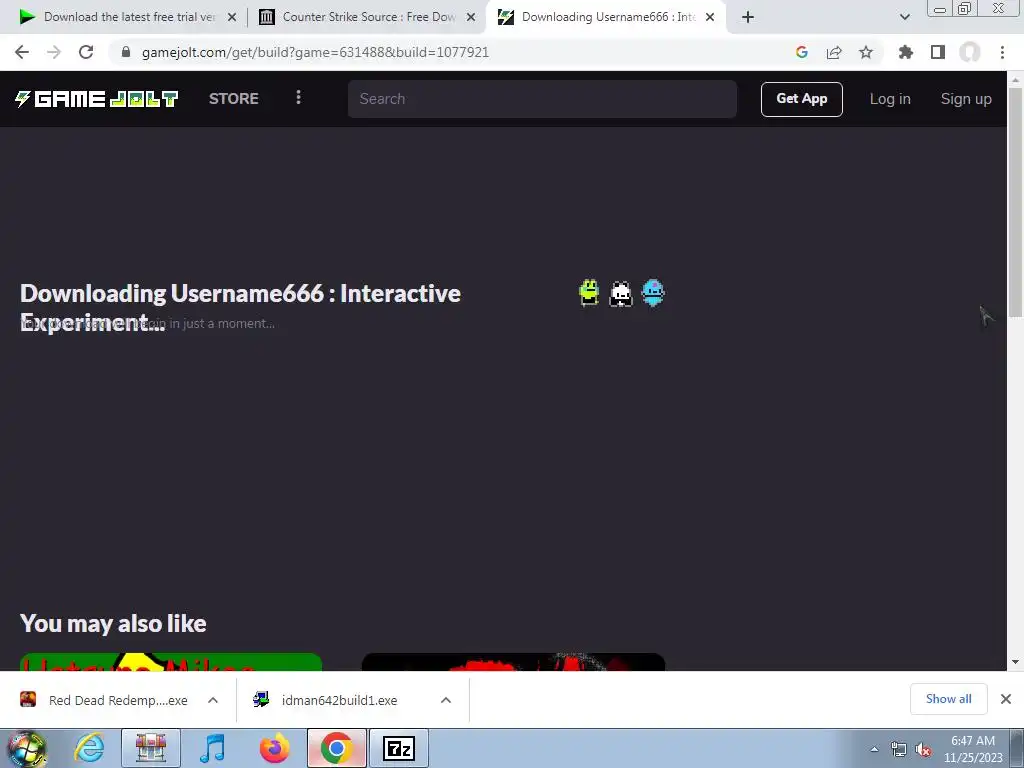Close the downloads bar
Screen dimensions: 1024x768
coord(1006,699)
